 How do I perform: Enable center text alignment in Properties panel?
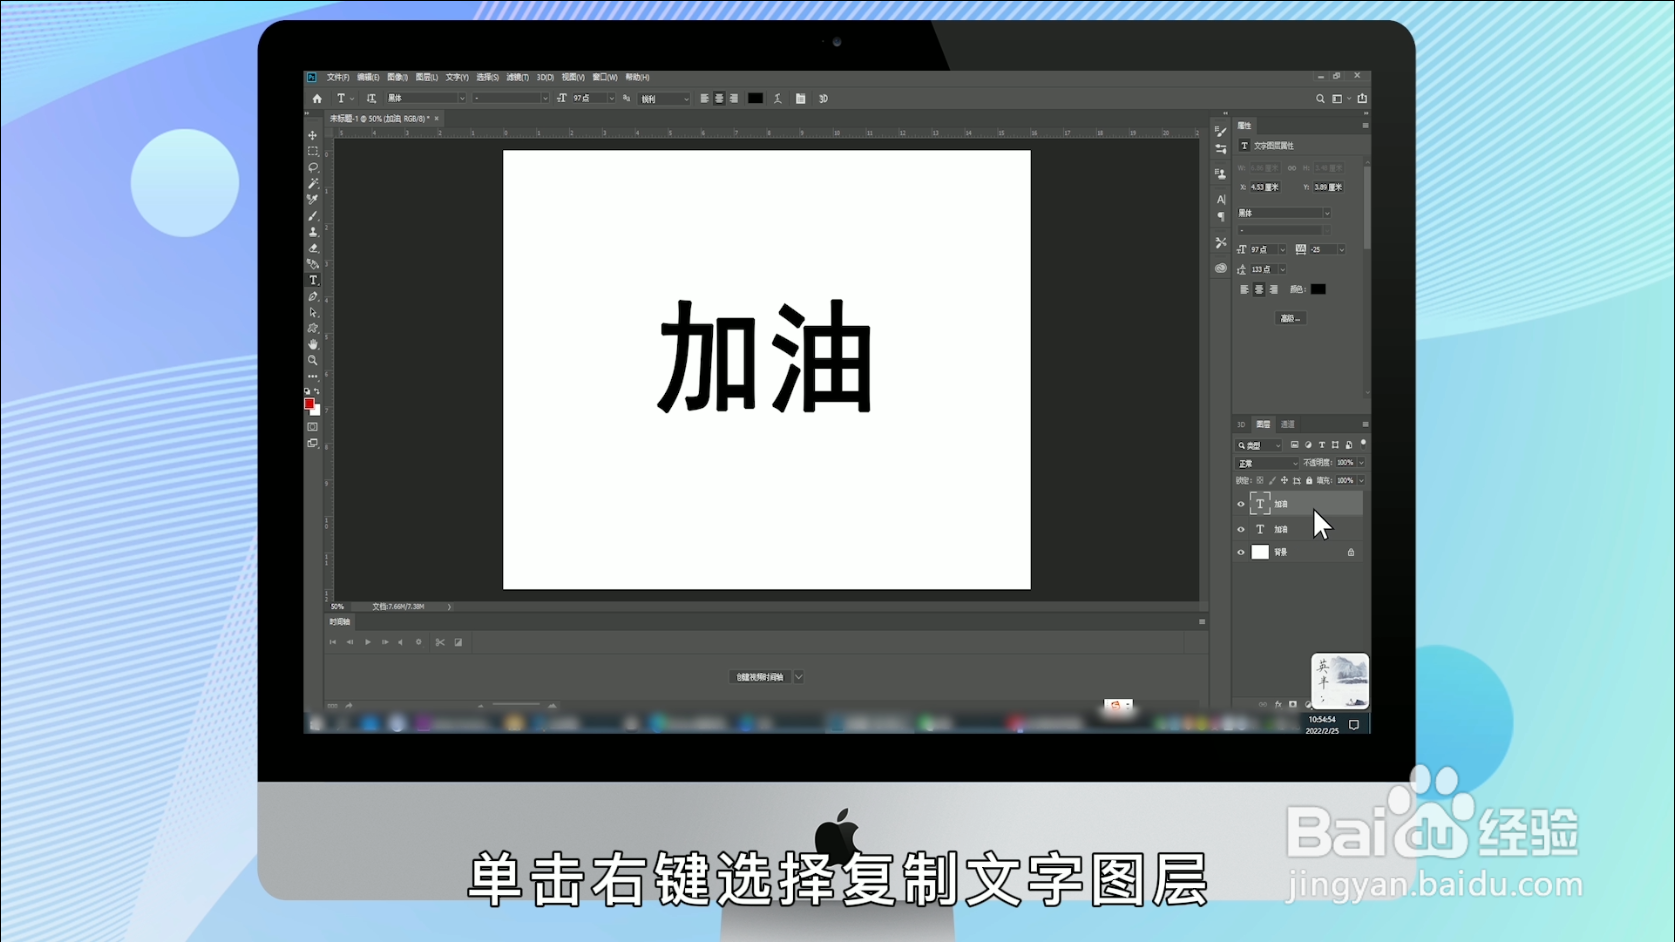coord(1259,289)
